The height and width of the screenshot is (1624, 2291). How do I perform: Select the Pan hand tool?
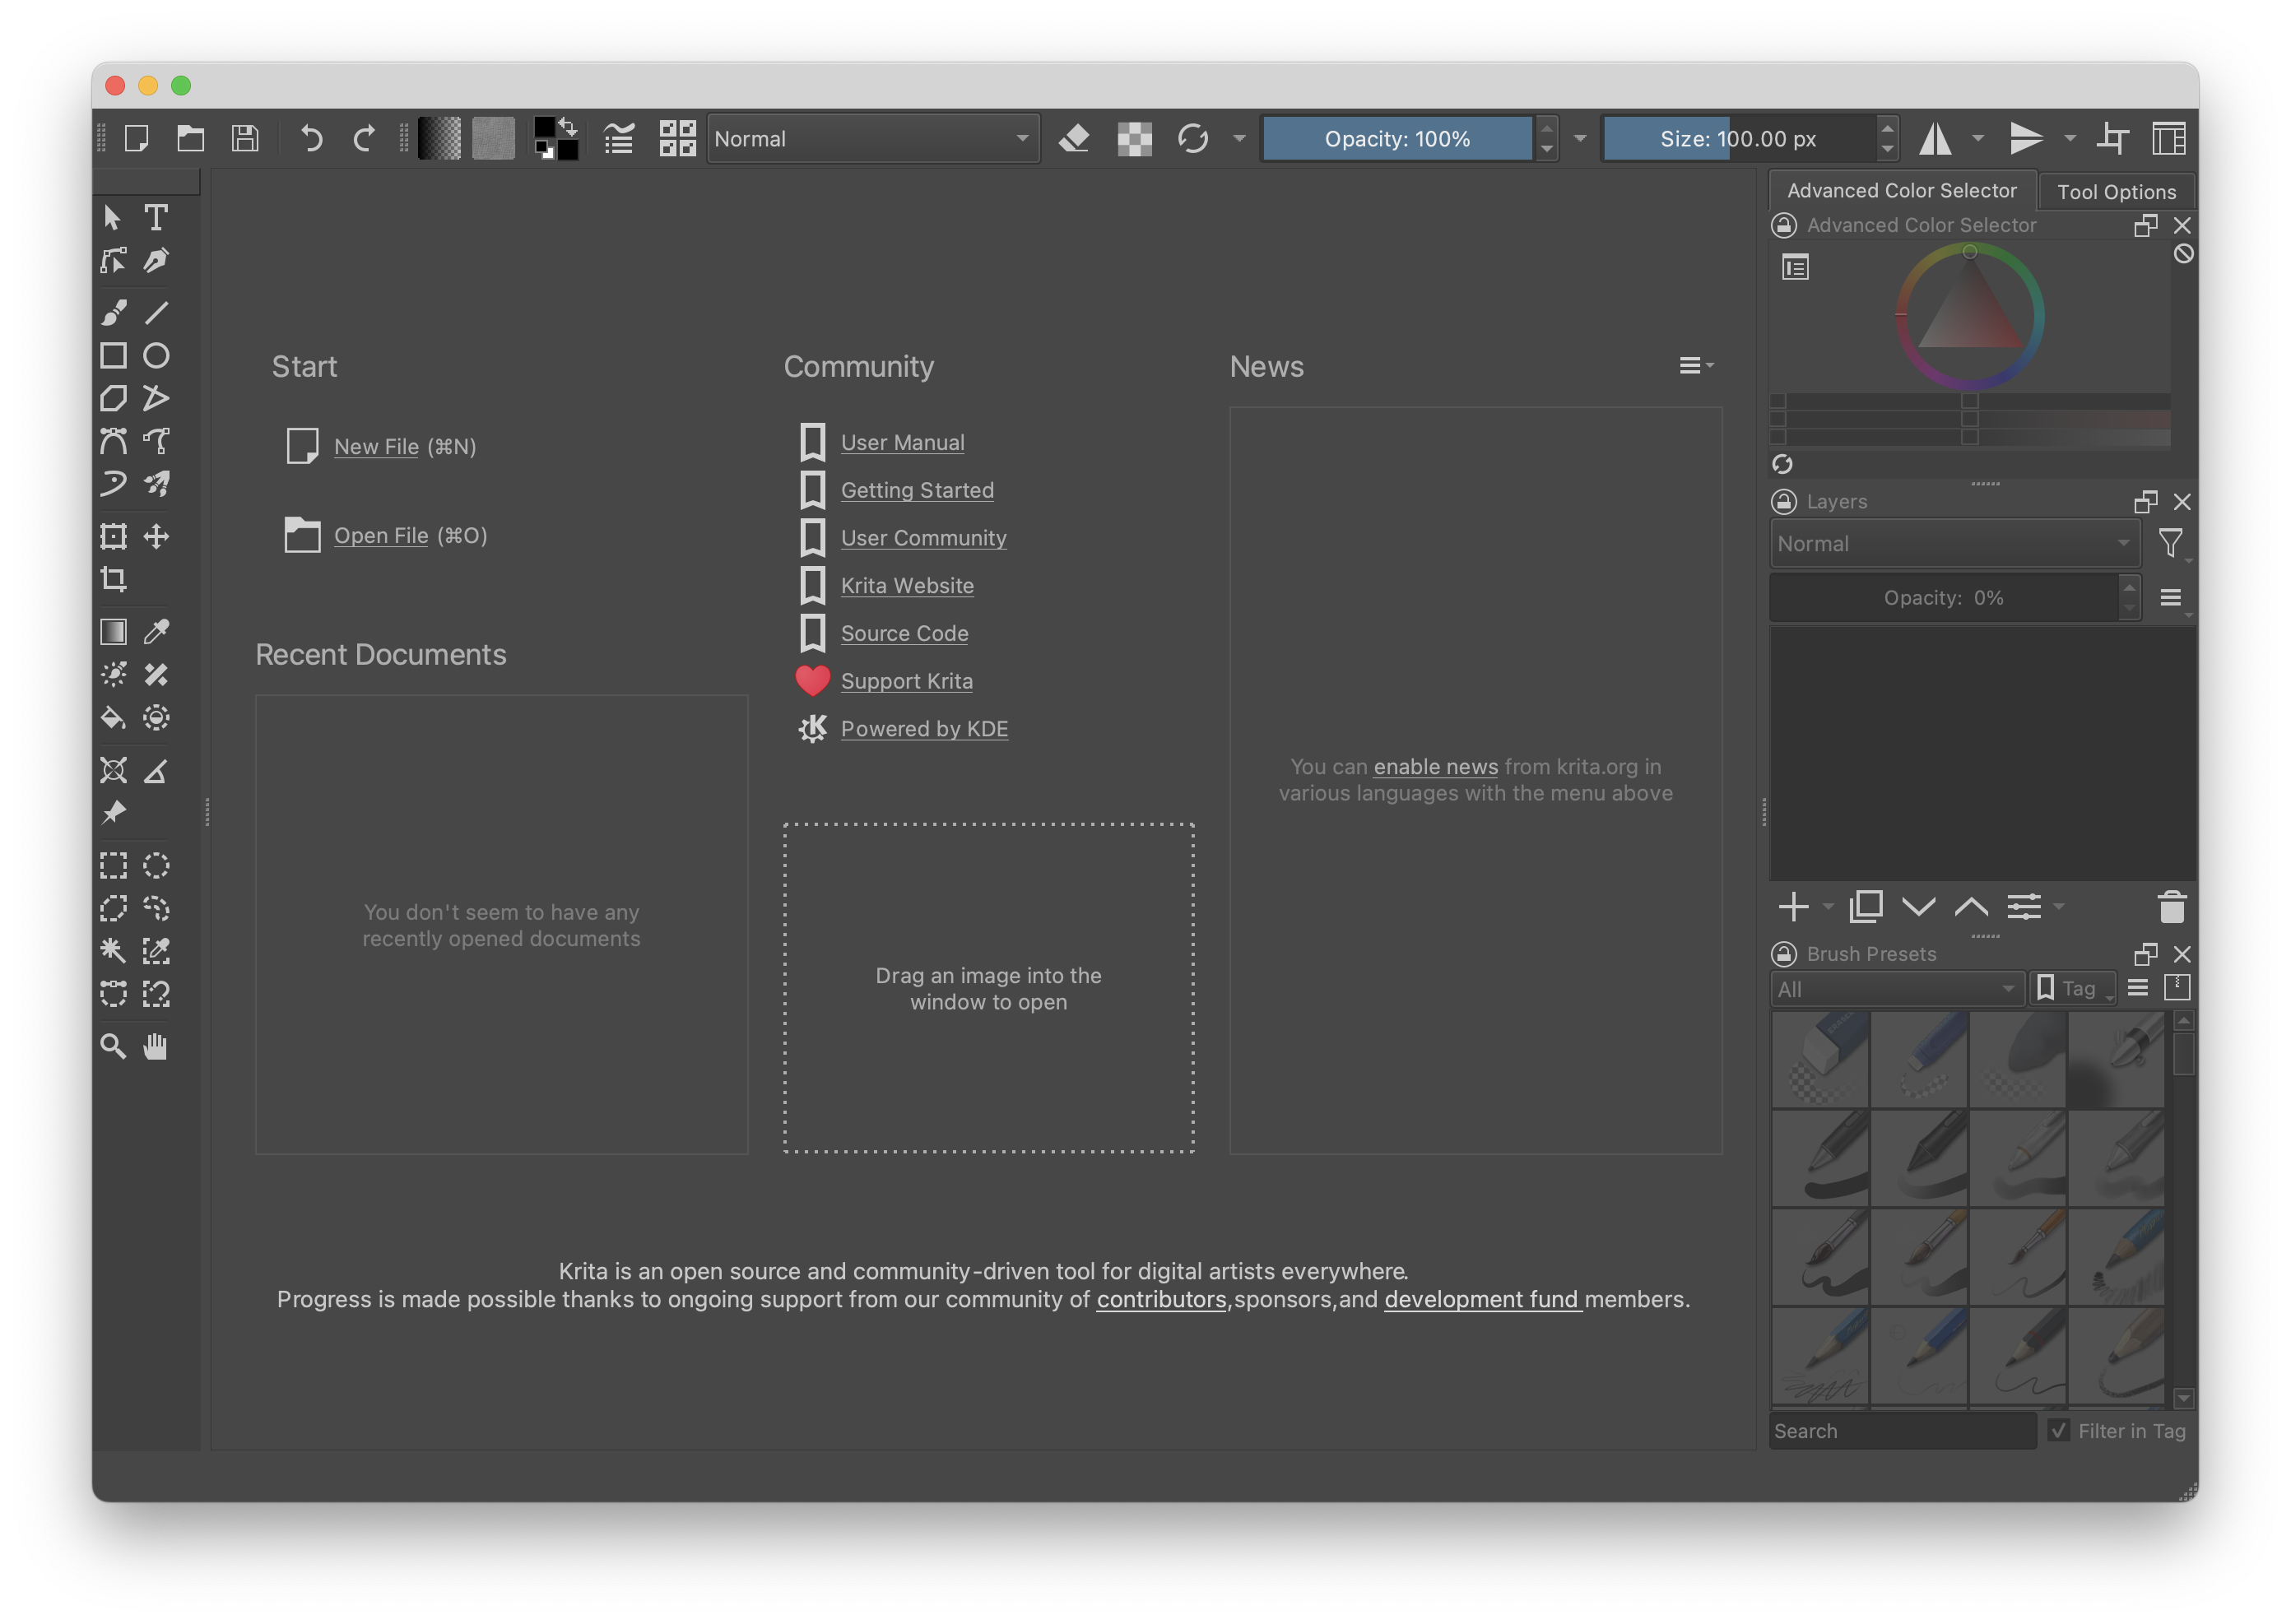point(156,1047)
